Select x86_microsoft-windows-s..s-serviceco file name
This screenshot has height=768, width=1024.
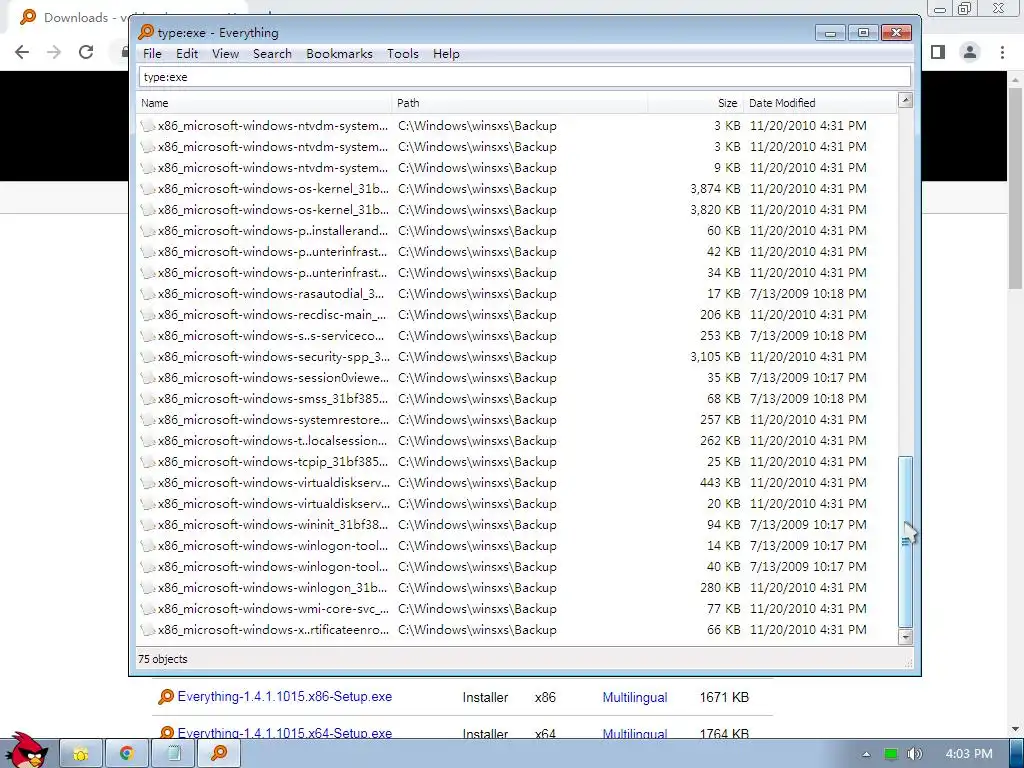coord(271,336)
